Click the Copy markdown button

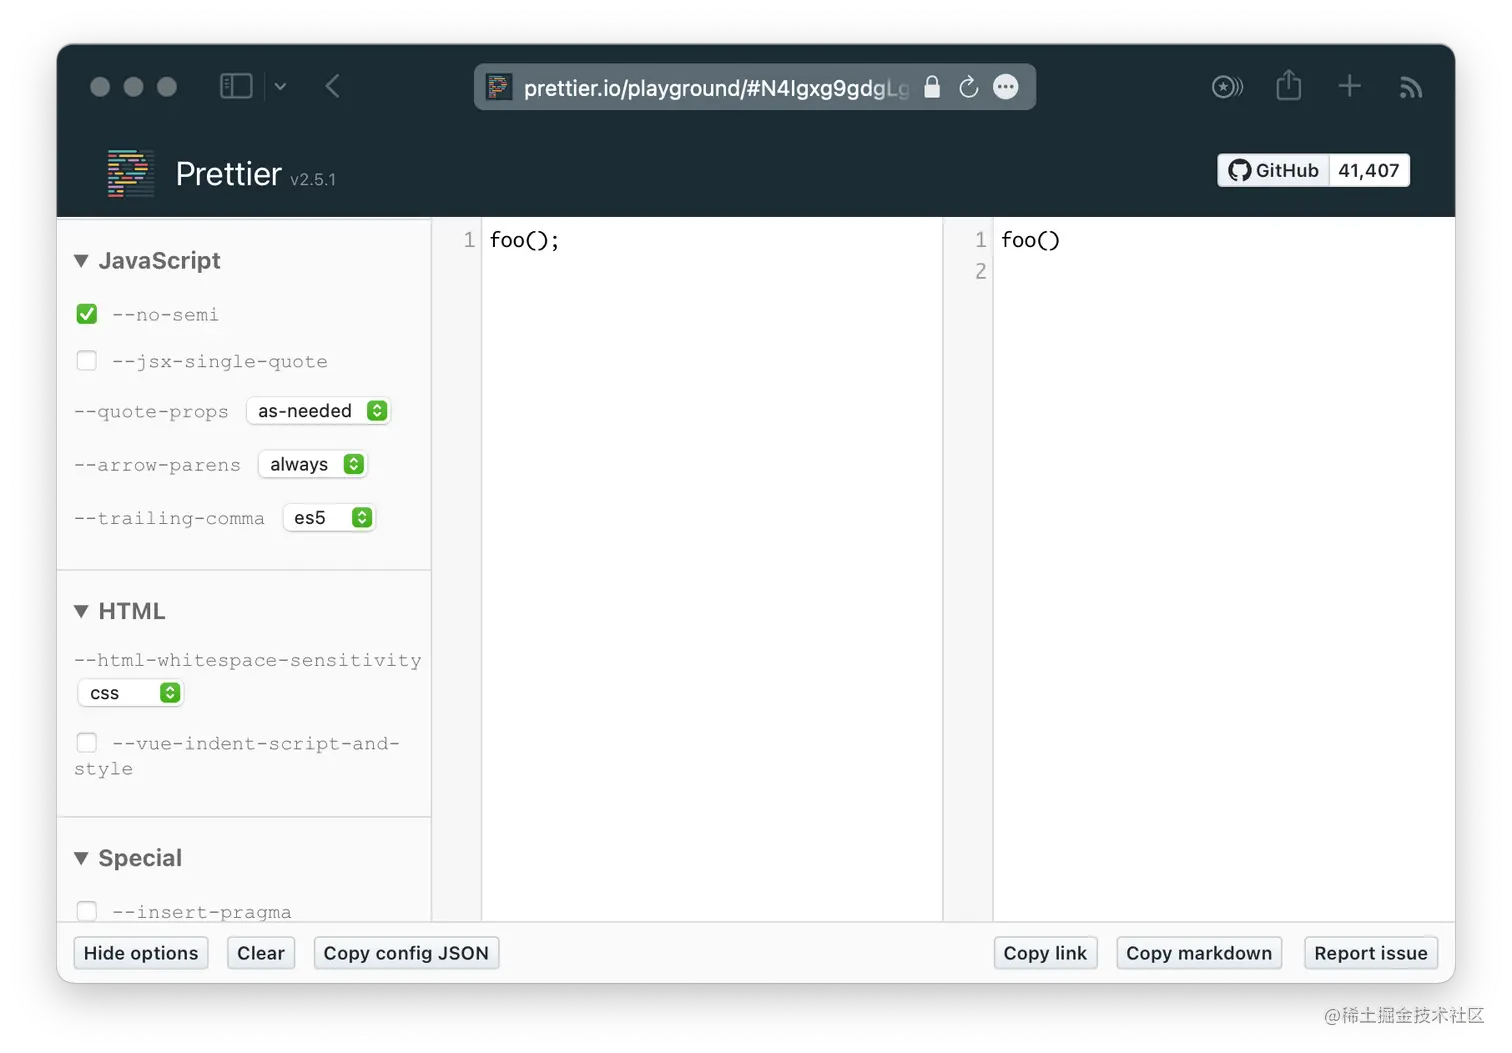[x=1199, y=953]
